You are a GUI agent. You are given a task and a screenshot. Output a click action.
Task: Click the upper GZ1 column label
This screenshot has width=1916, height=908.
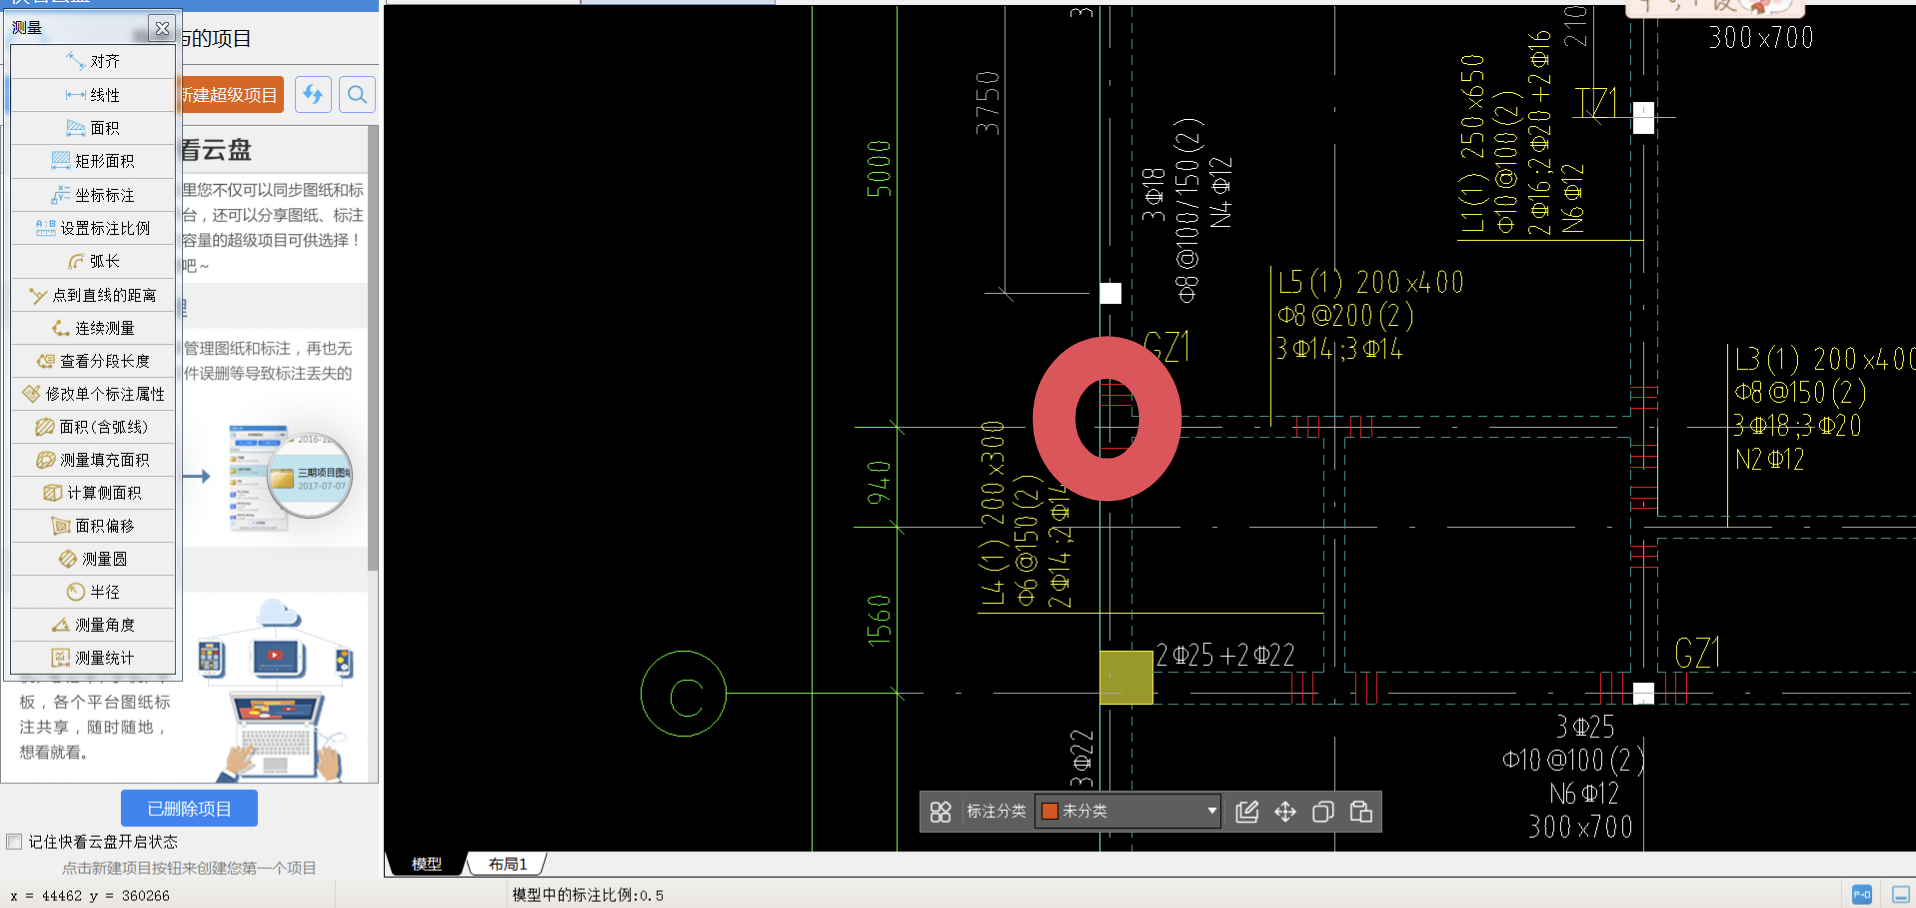1166,348
